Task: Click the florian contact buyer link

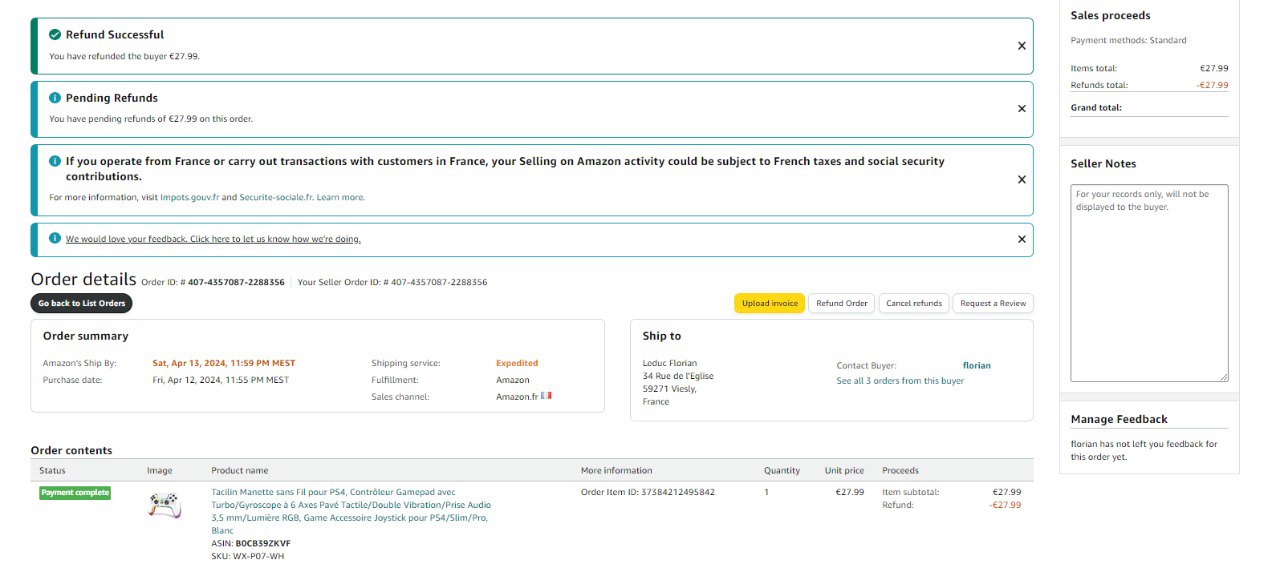Action: pos(976,366)
